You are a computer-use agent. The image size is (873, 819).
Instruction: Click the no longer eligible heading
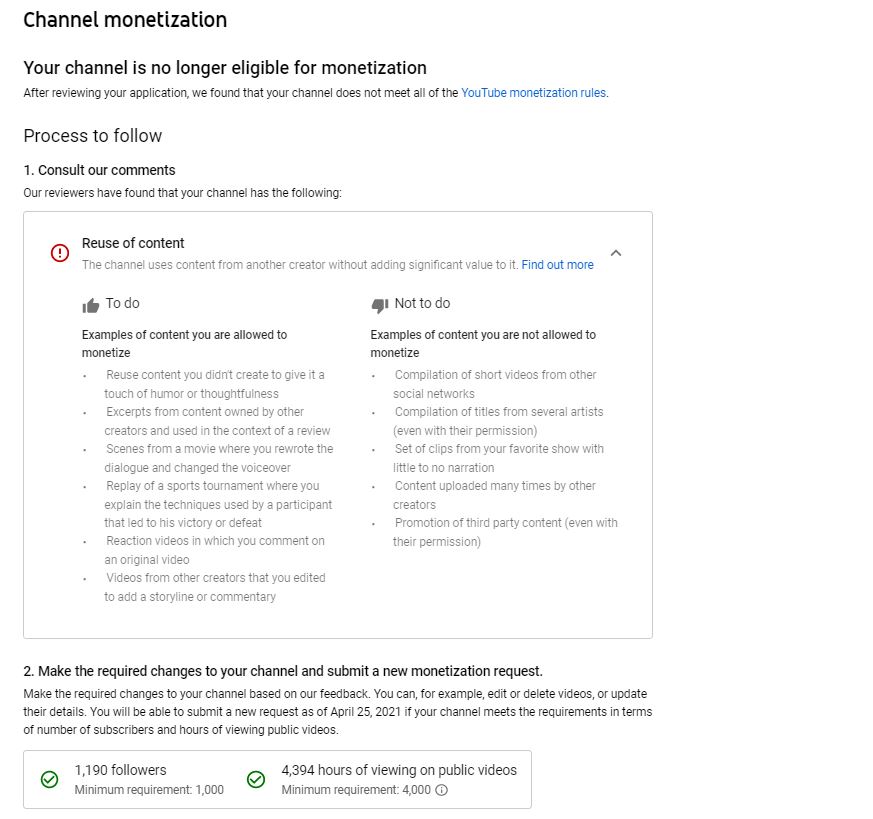pos(225,68)
